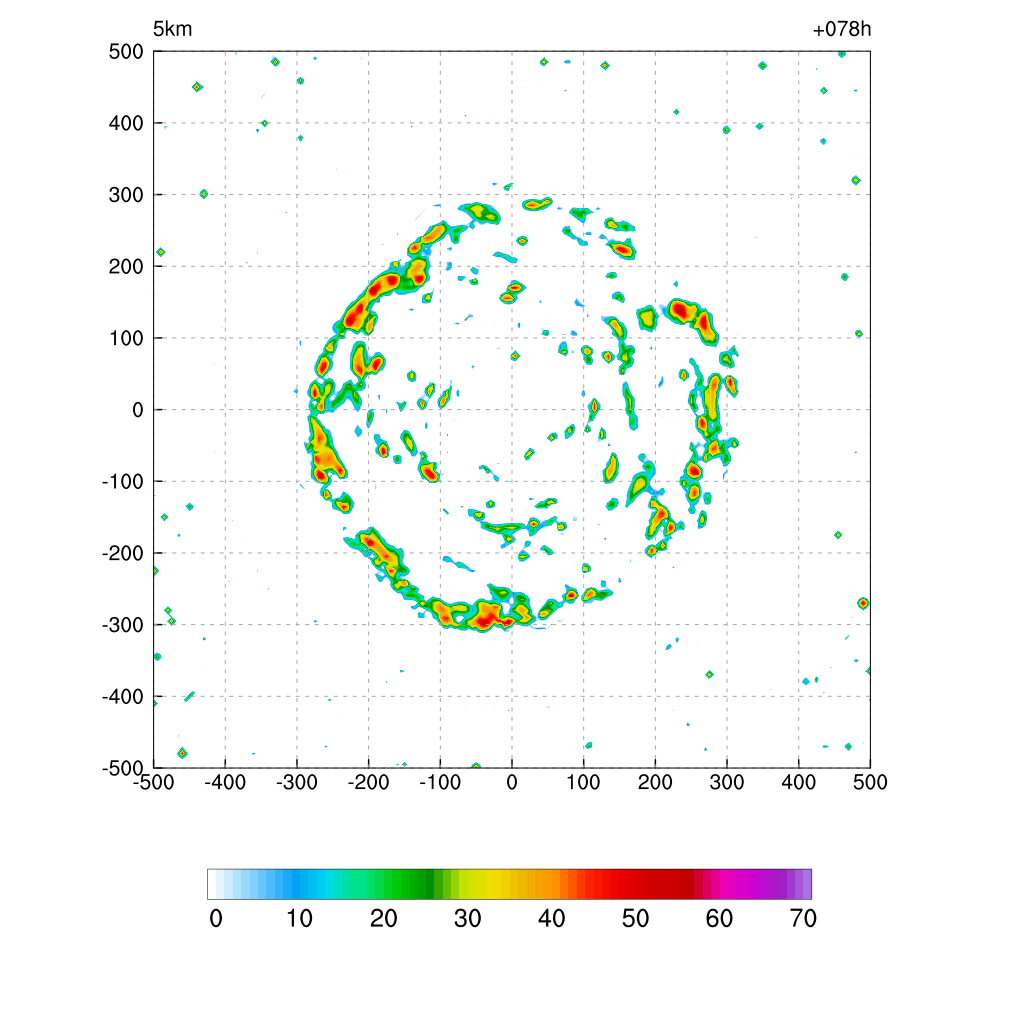Click the x-axis tick label "-200"
This screenshot has width=1024, height=1024.
pyautogui.click(x=368, y=782)
